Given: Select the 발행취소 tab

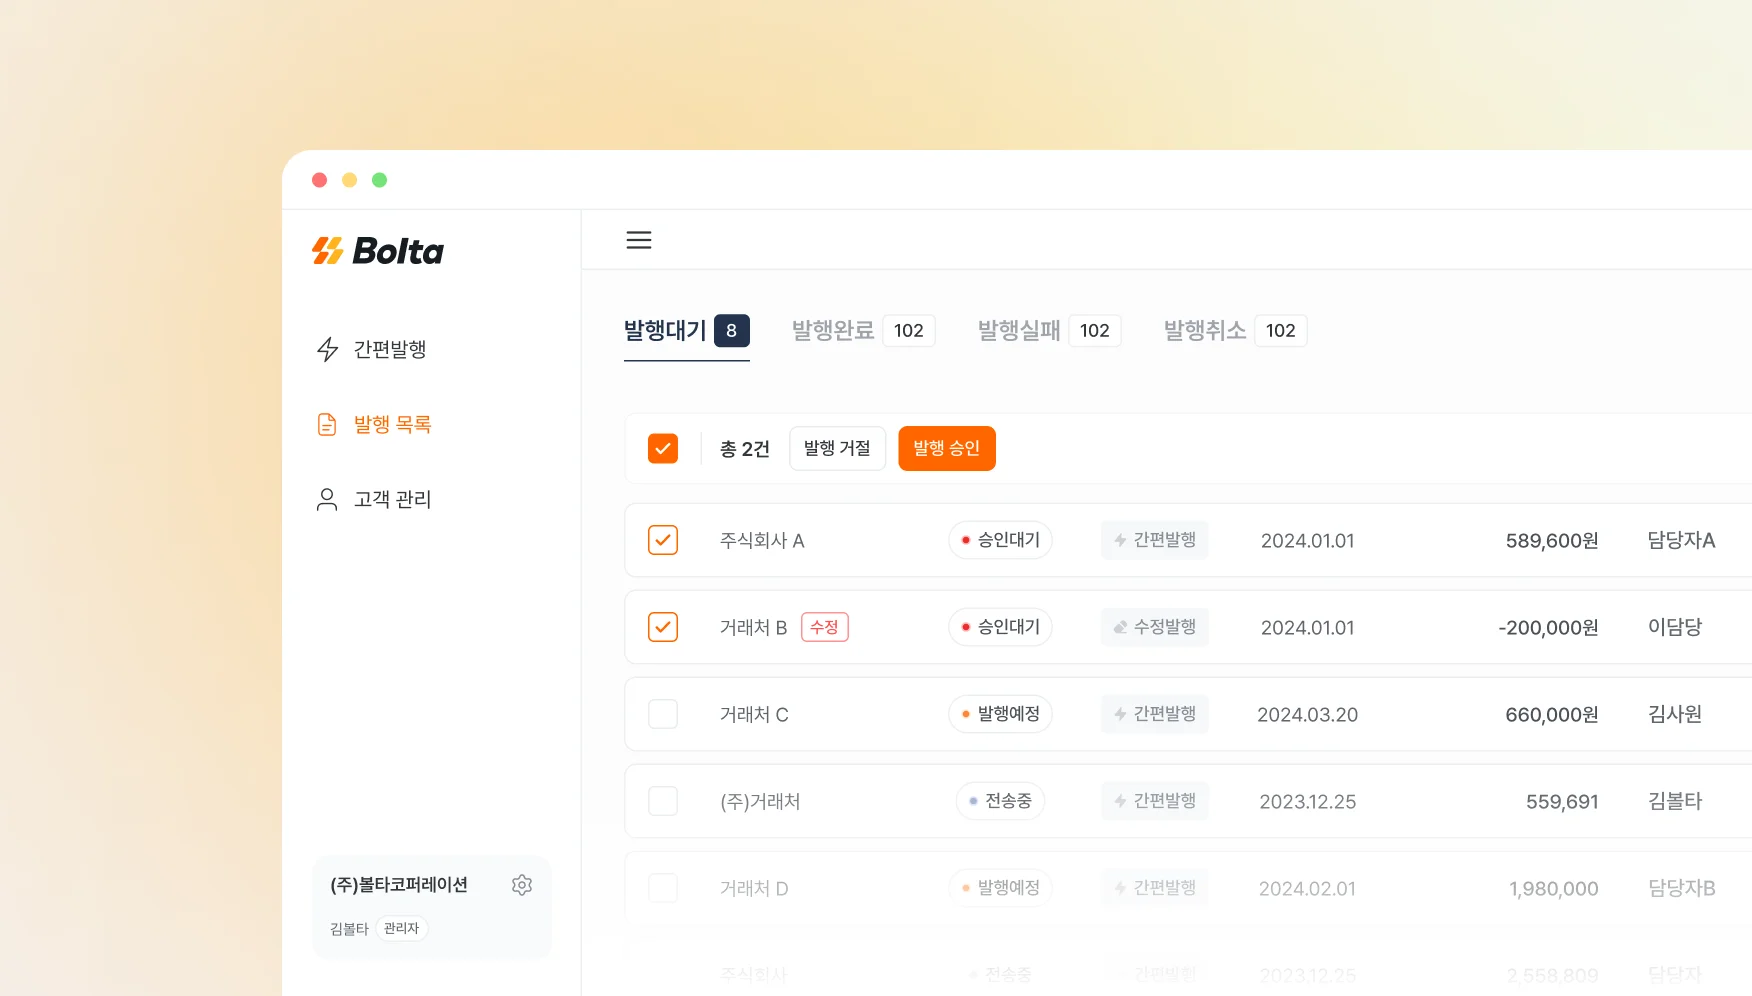Looking at the screenshot, I should [x=1205, y=330].
